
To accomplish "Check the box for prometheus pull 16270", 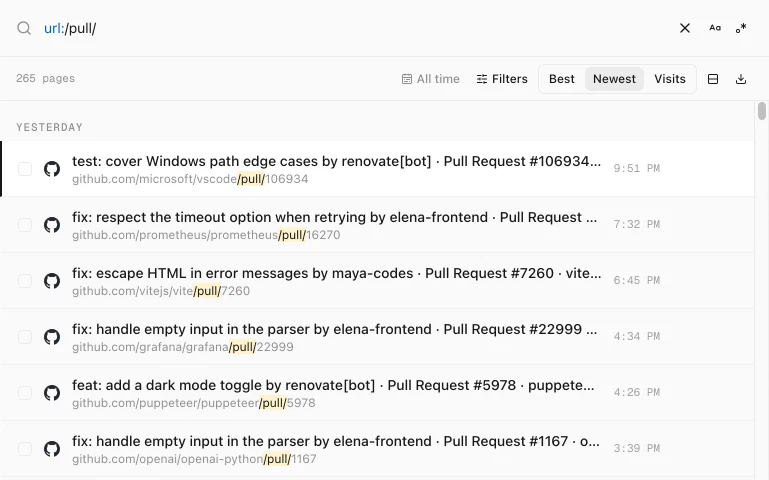I will [25, 225].
